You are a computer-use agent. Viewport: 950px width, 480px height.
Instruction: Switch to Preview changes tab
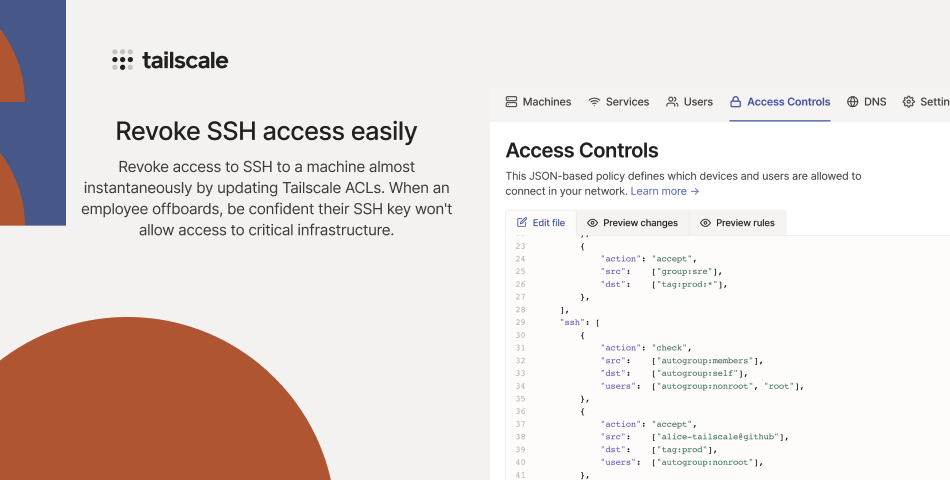point(633,223)
